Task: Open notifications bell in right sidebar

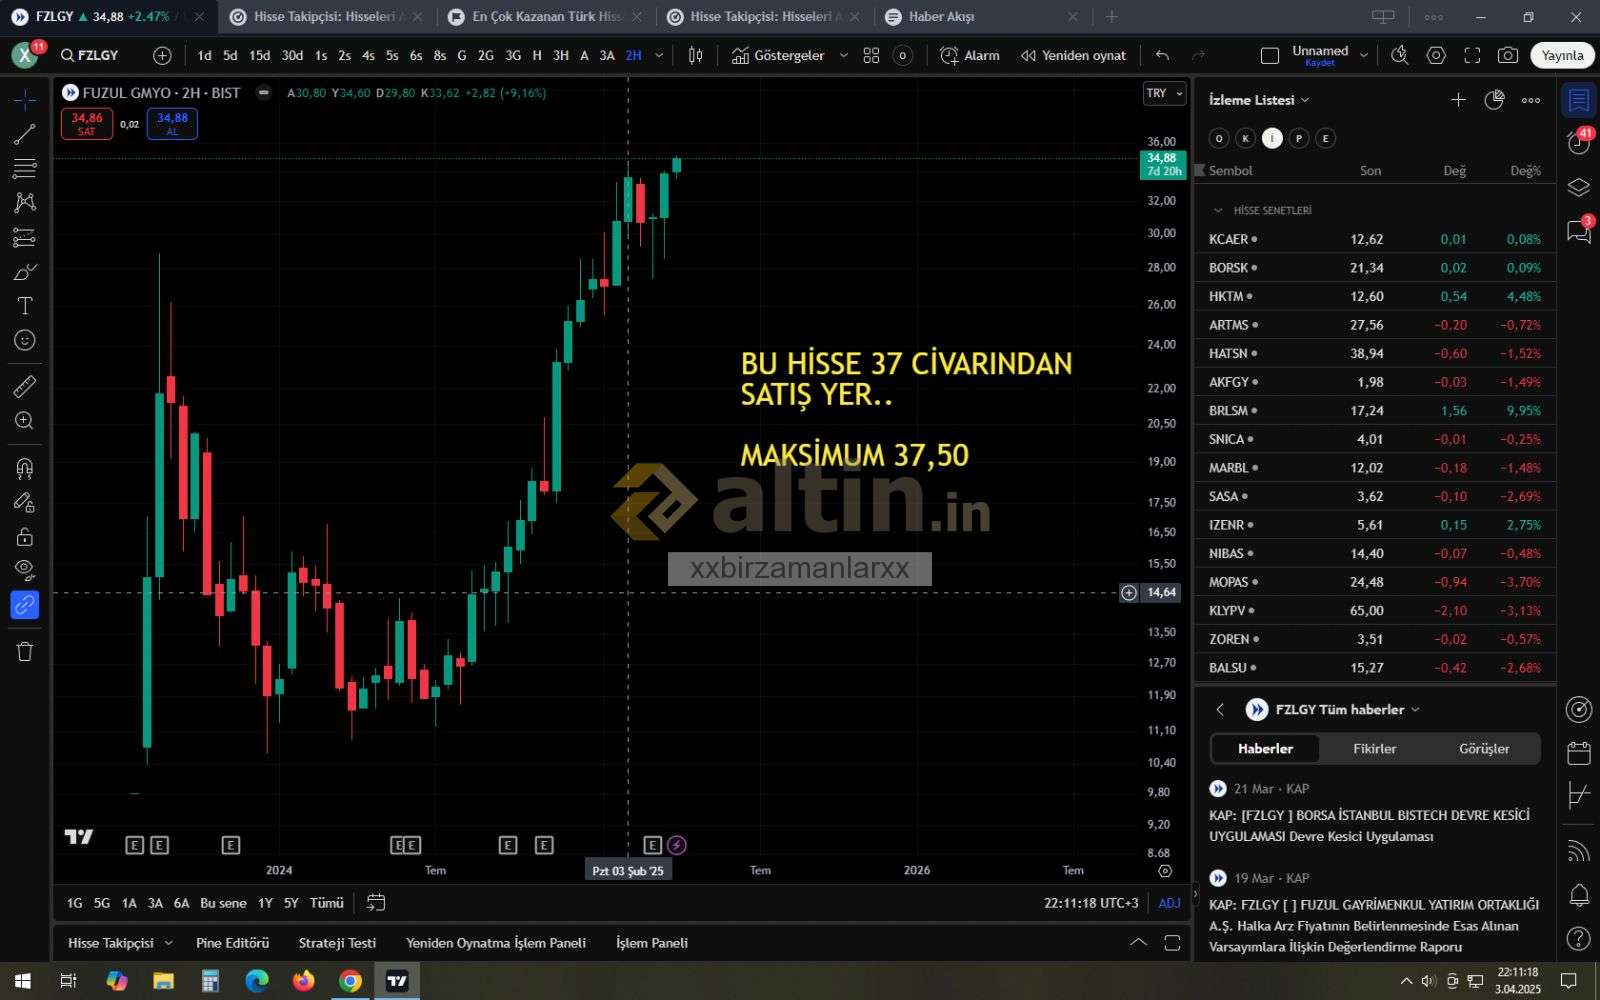Action: 1579,895
